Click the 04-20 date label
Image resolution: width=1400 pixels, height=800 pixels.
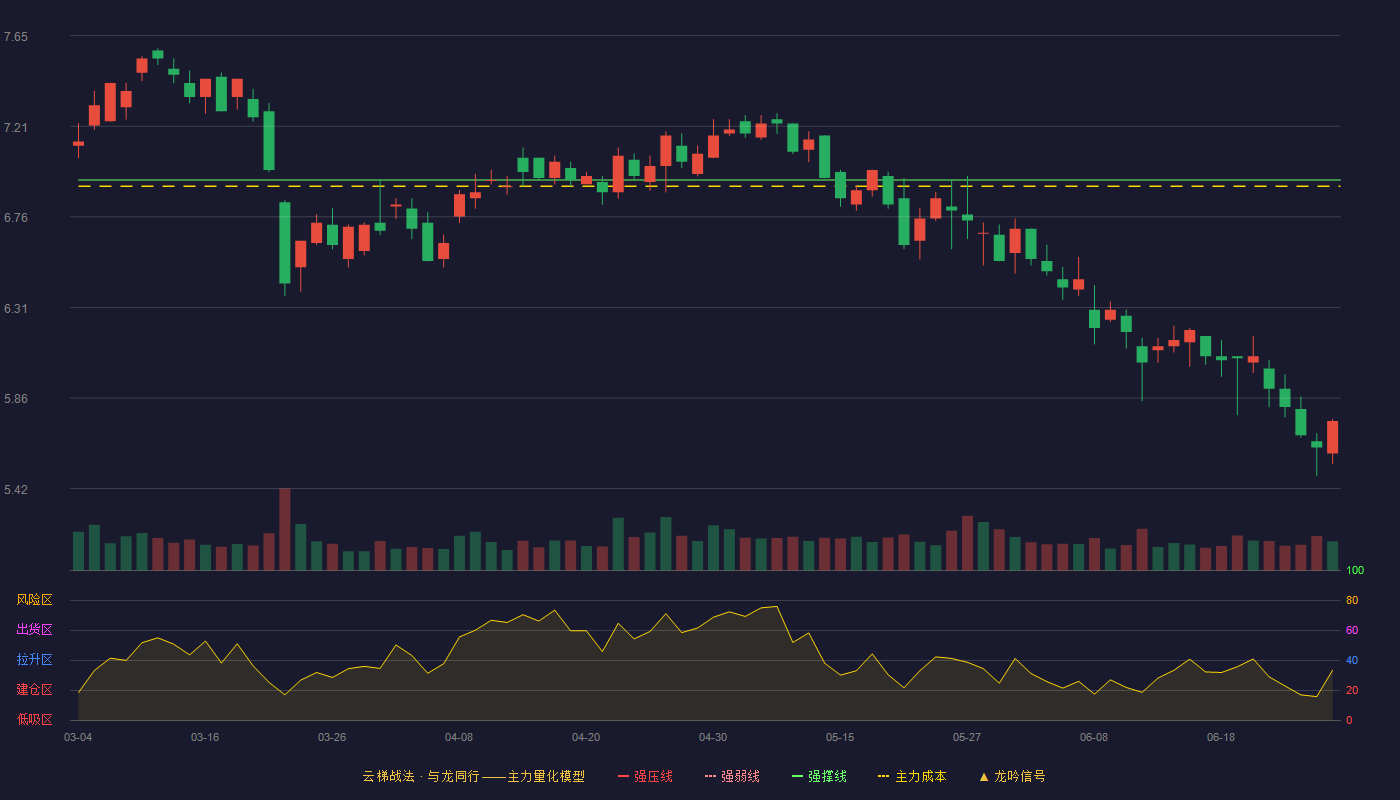pyautogui.click(x=586, y=737)
